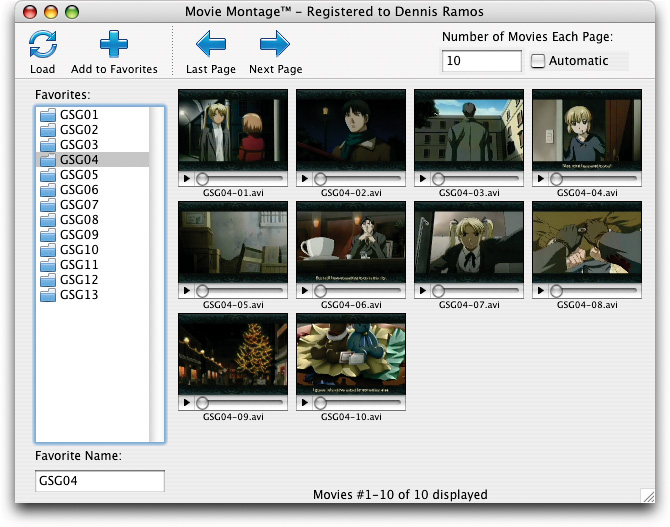Click the GSG04-07.avi seek slider
This screenshot has width=670, height=527.
click(476, 291)
